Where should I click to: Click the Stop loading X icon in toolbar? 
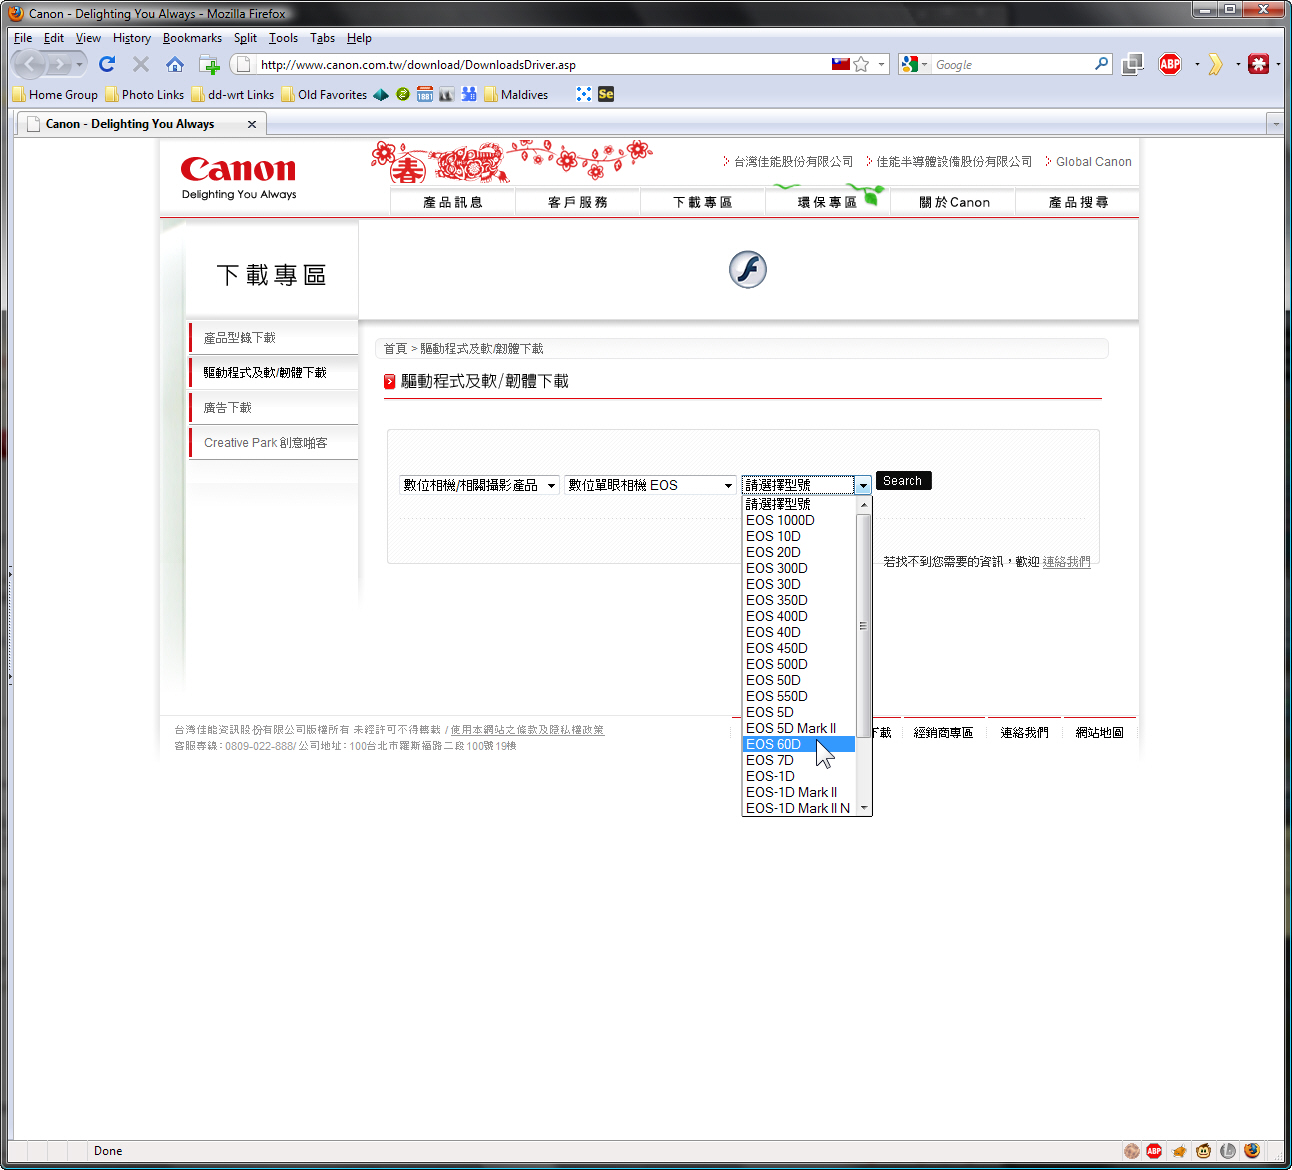141,64
